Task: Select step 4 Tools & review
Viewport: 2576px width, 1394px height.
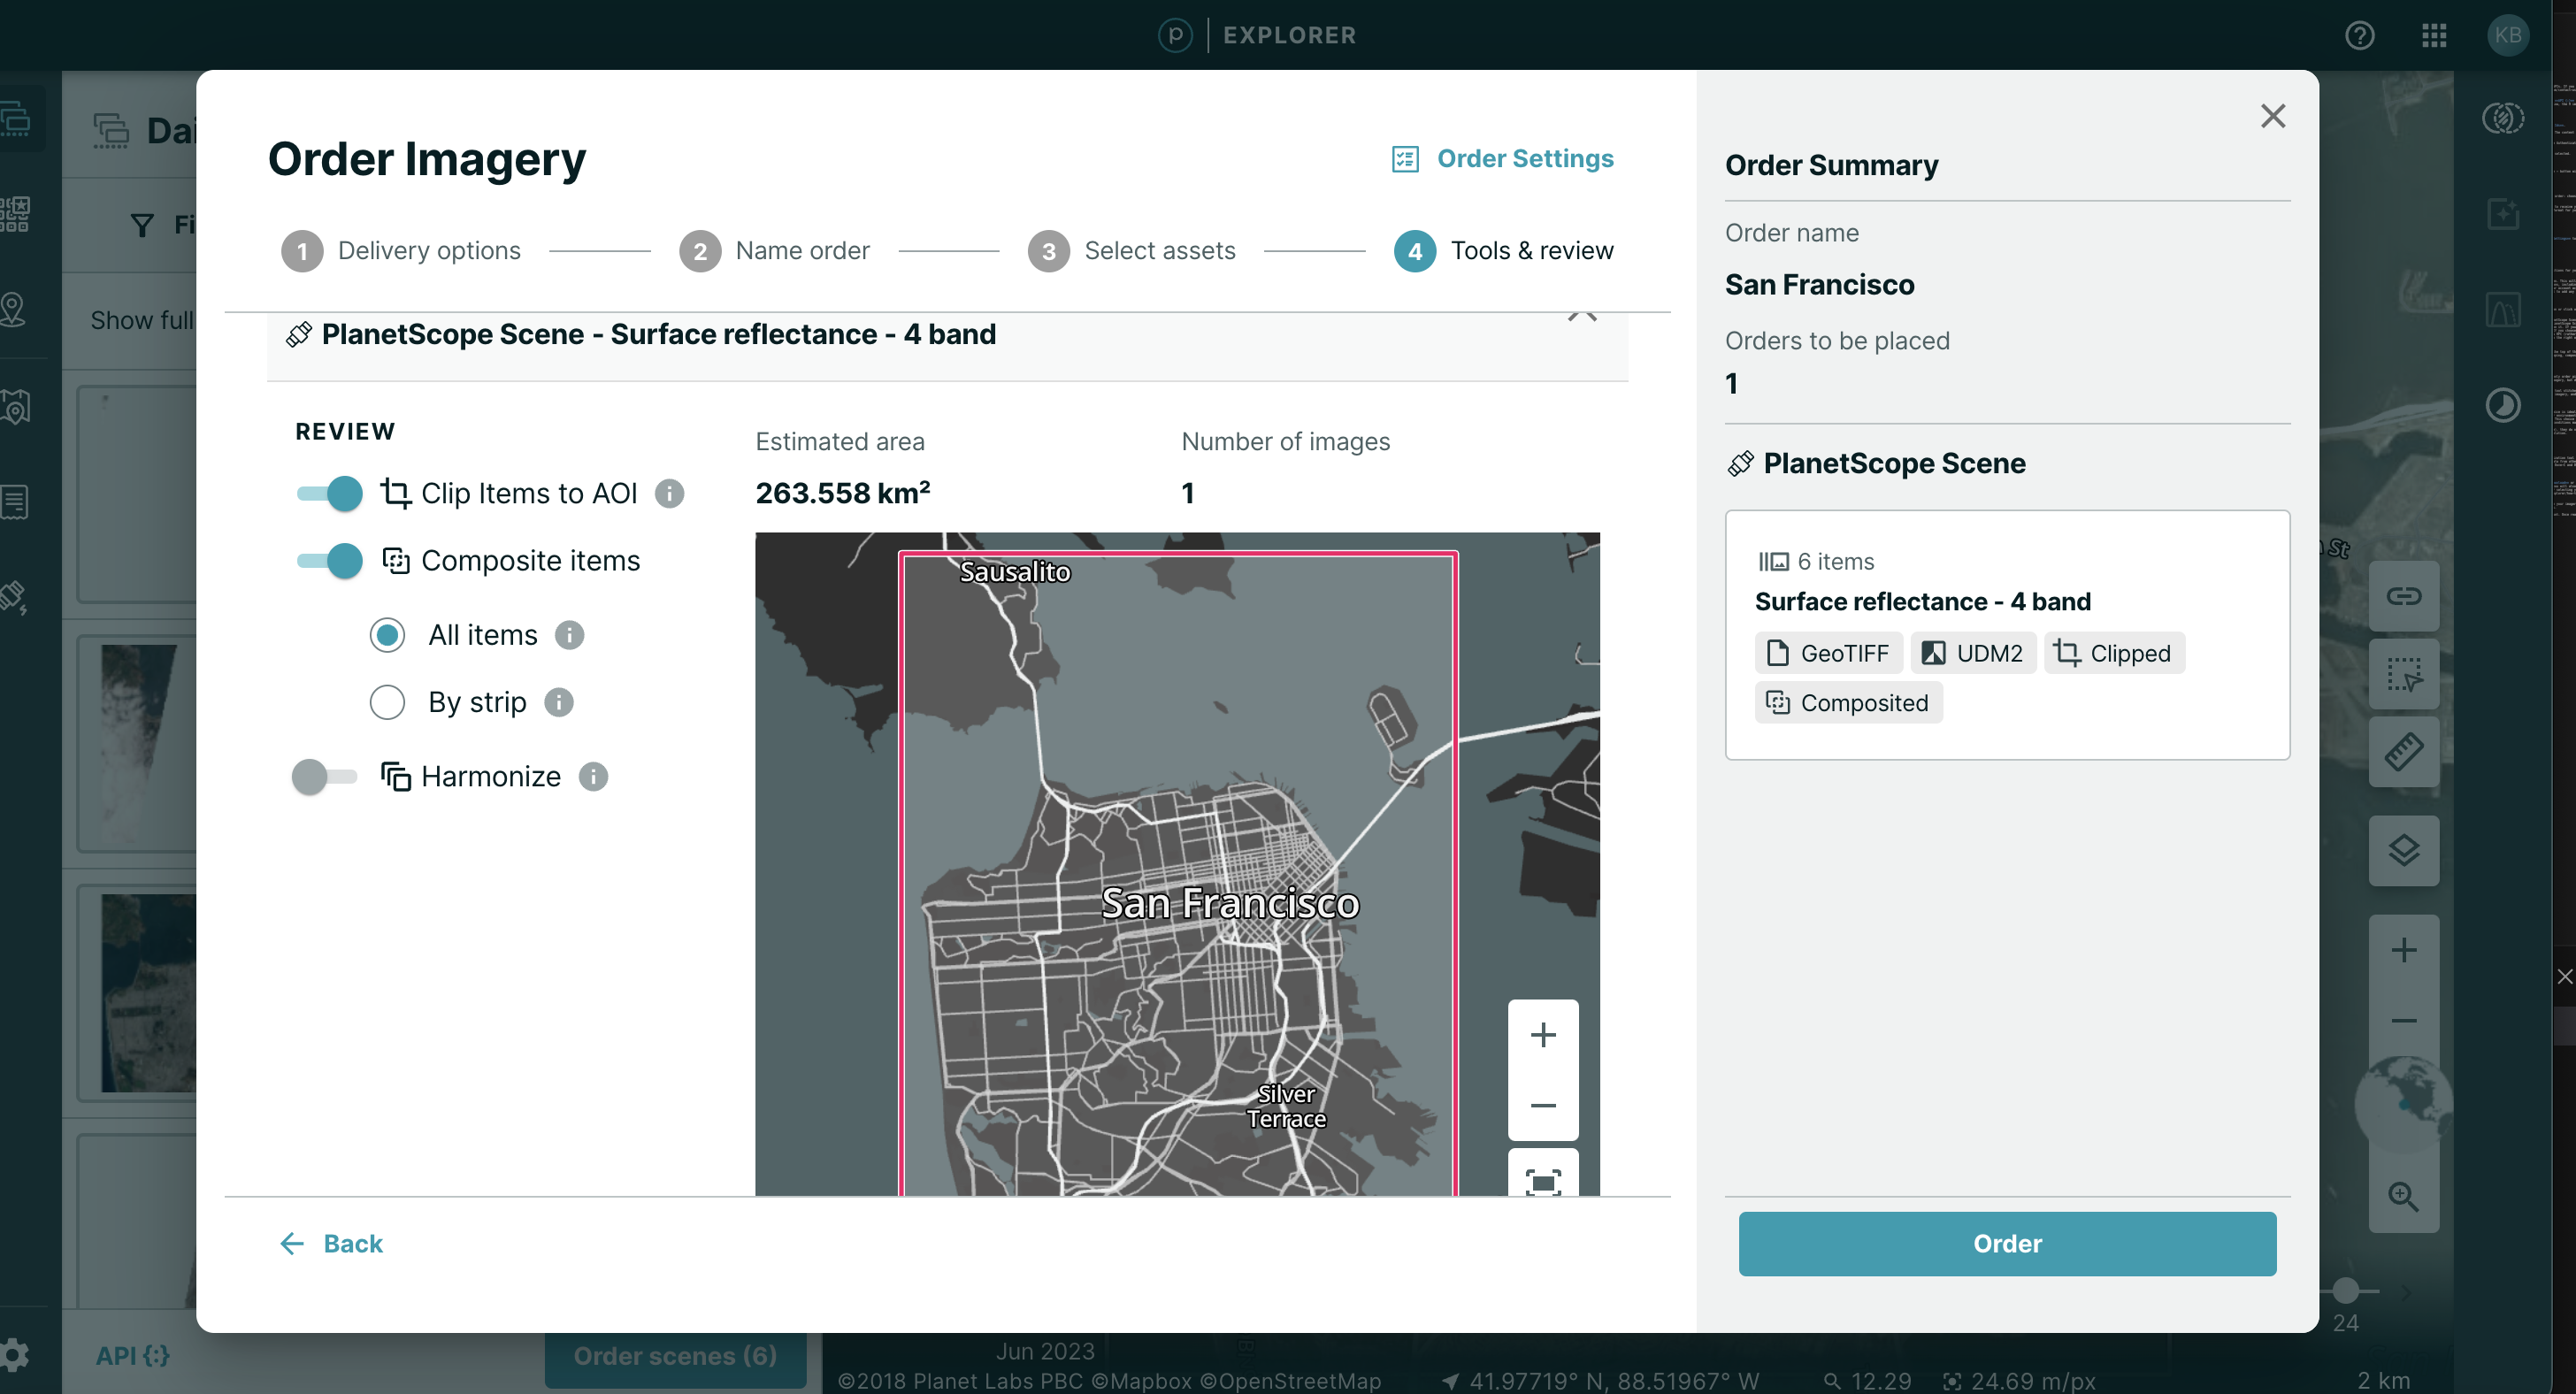Action: [1504, 251]
